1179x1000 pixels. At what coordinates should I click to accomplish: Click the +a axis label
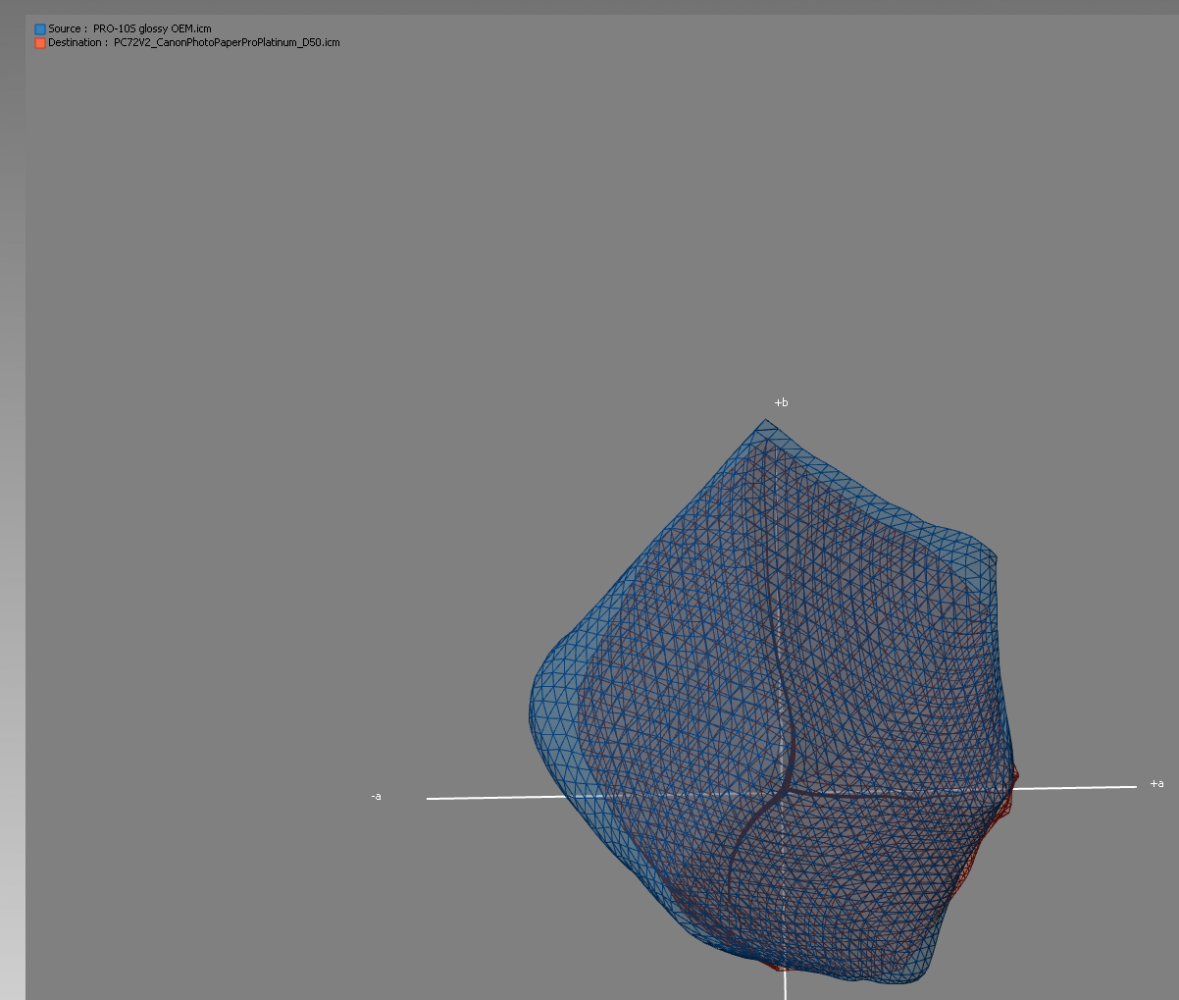tap(1156, 784)
